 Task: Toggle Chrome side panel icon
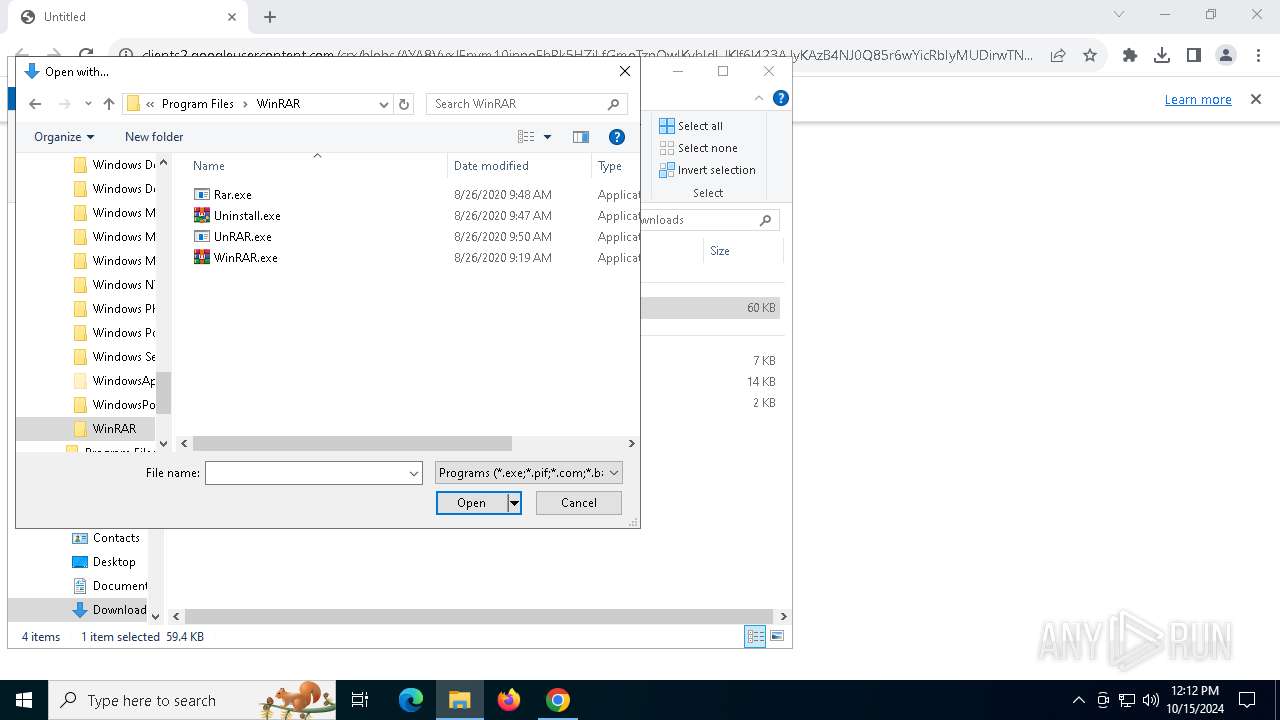[x=1194, y=56]
